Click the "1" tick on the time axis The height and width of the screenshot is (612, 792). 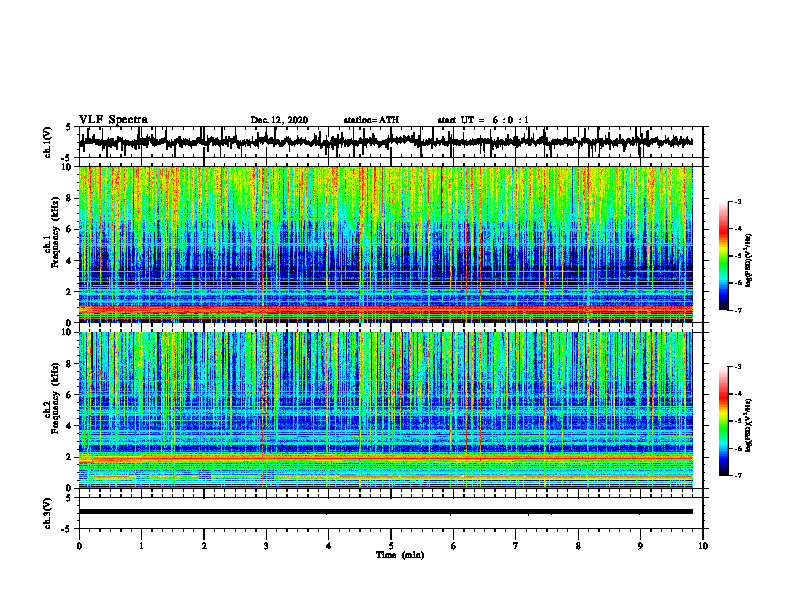(141, 546)
